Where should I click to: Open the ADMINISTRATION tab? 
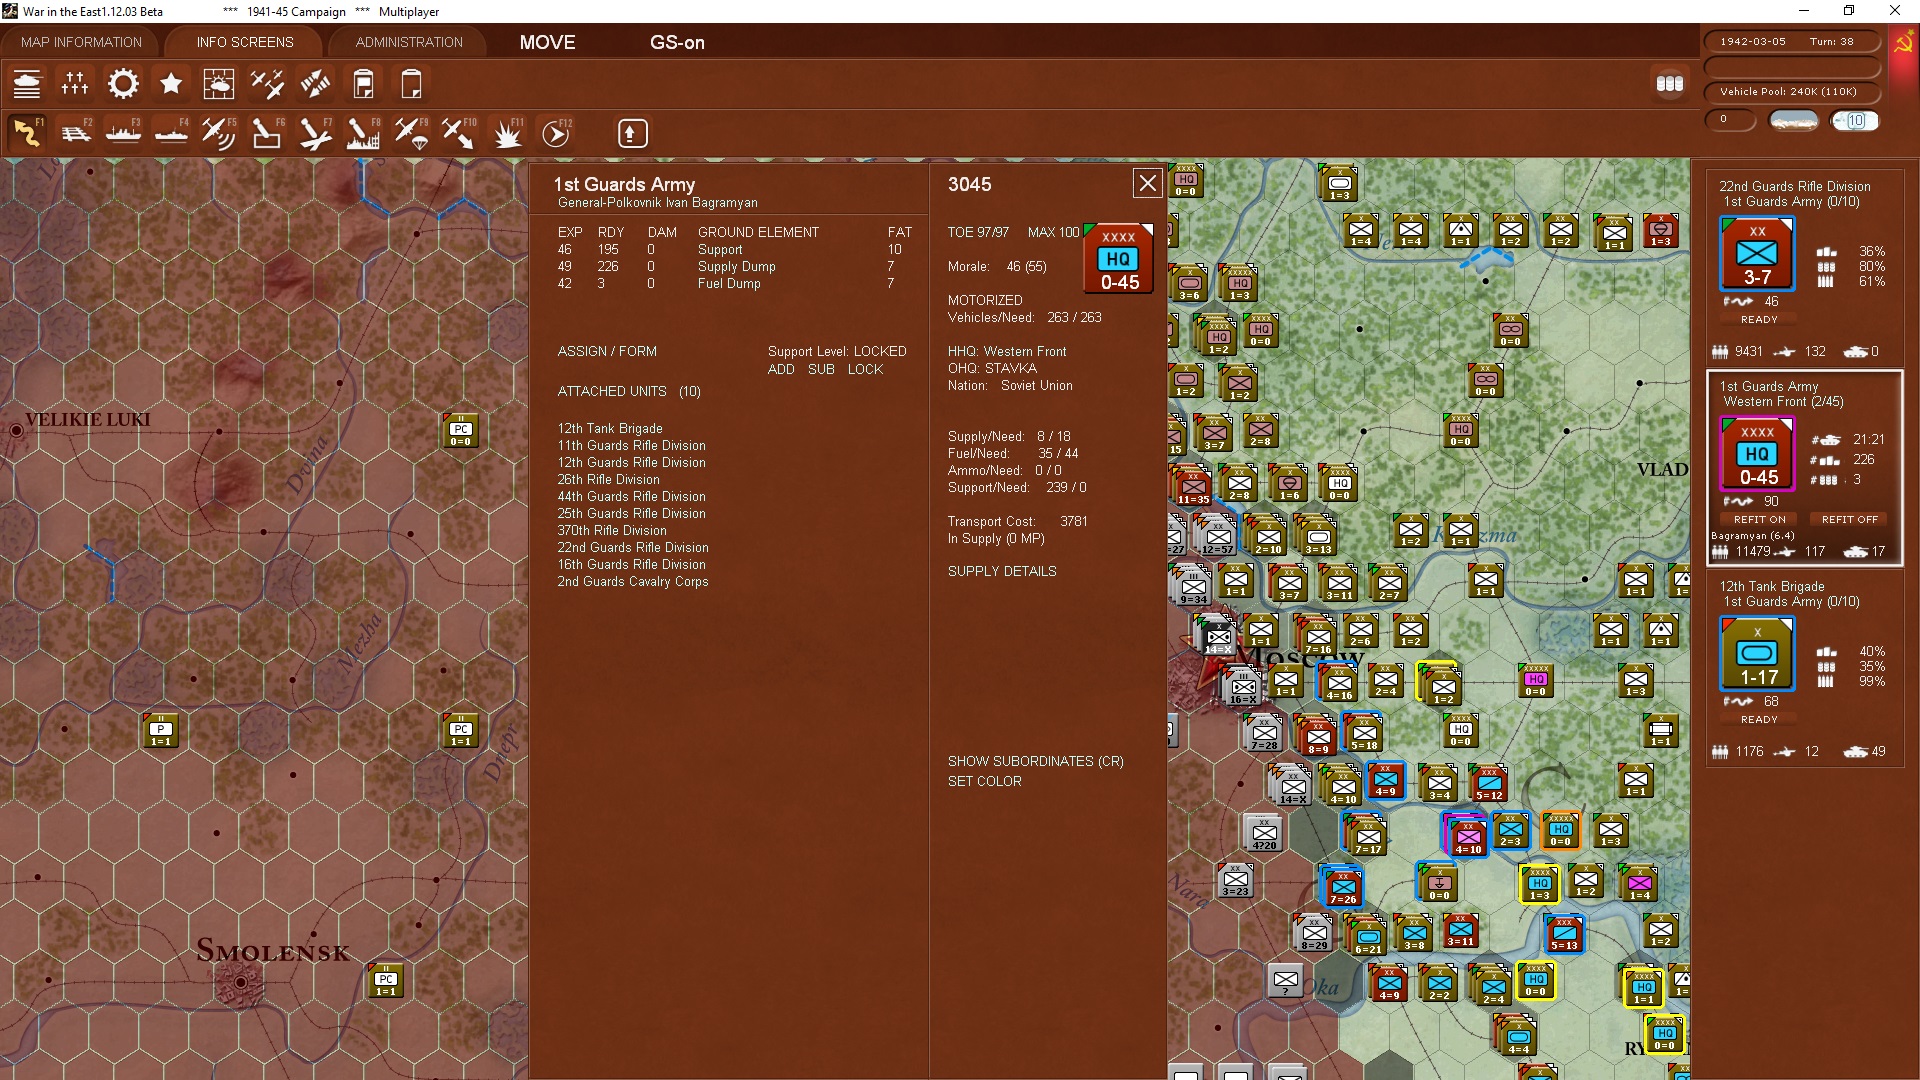409,42
